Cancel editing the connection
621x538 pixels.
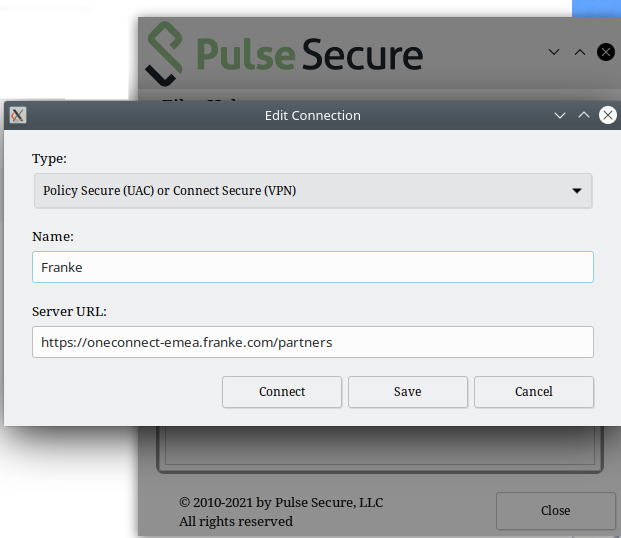533,392
